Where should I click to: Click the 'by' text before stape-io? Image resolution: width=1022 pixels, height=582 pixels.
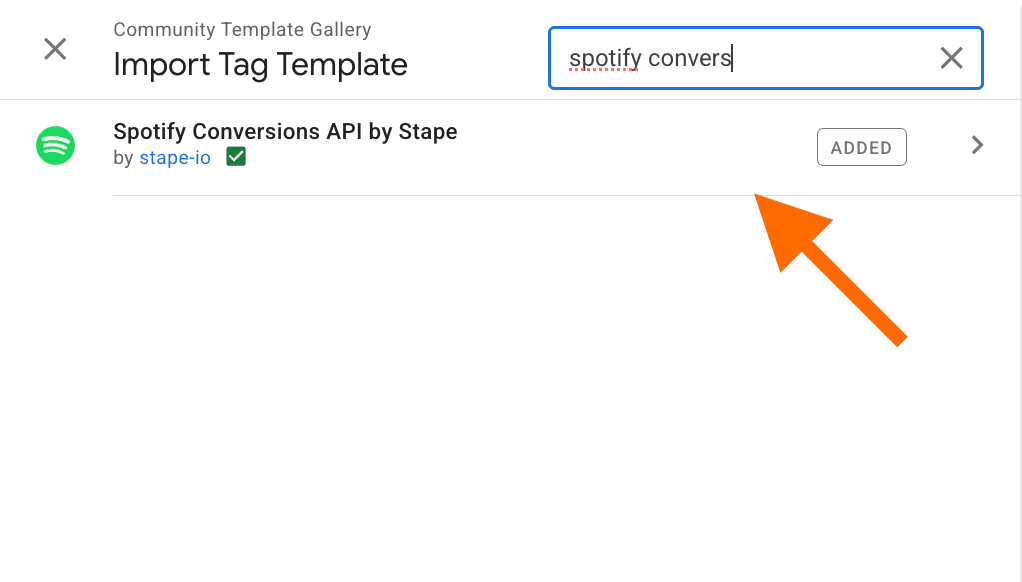coord(123,158)
